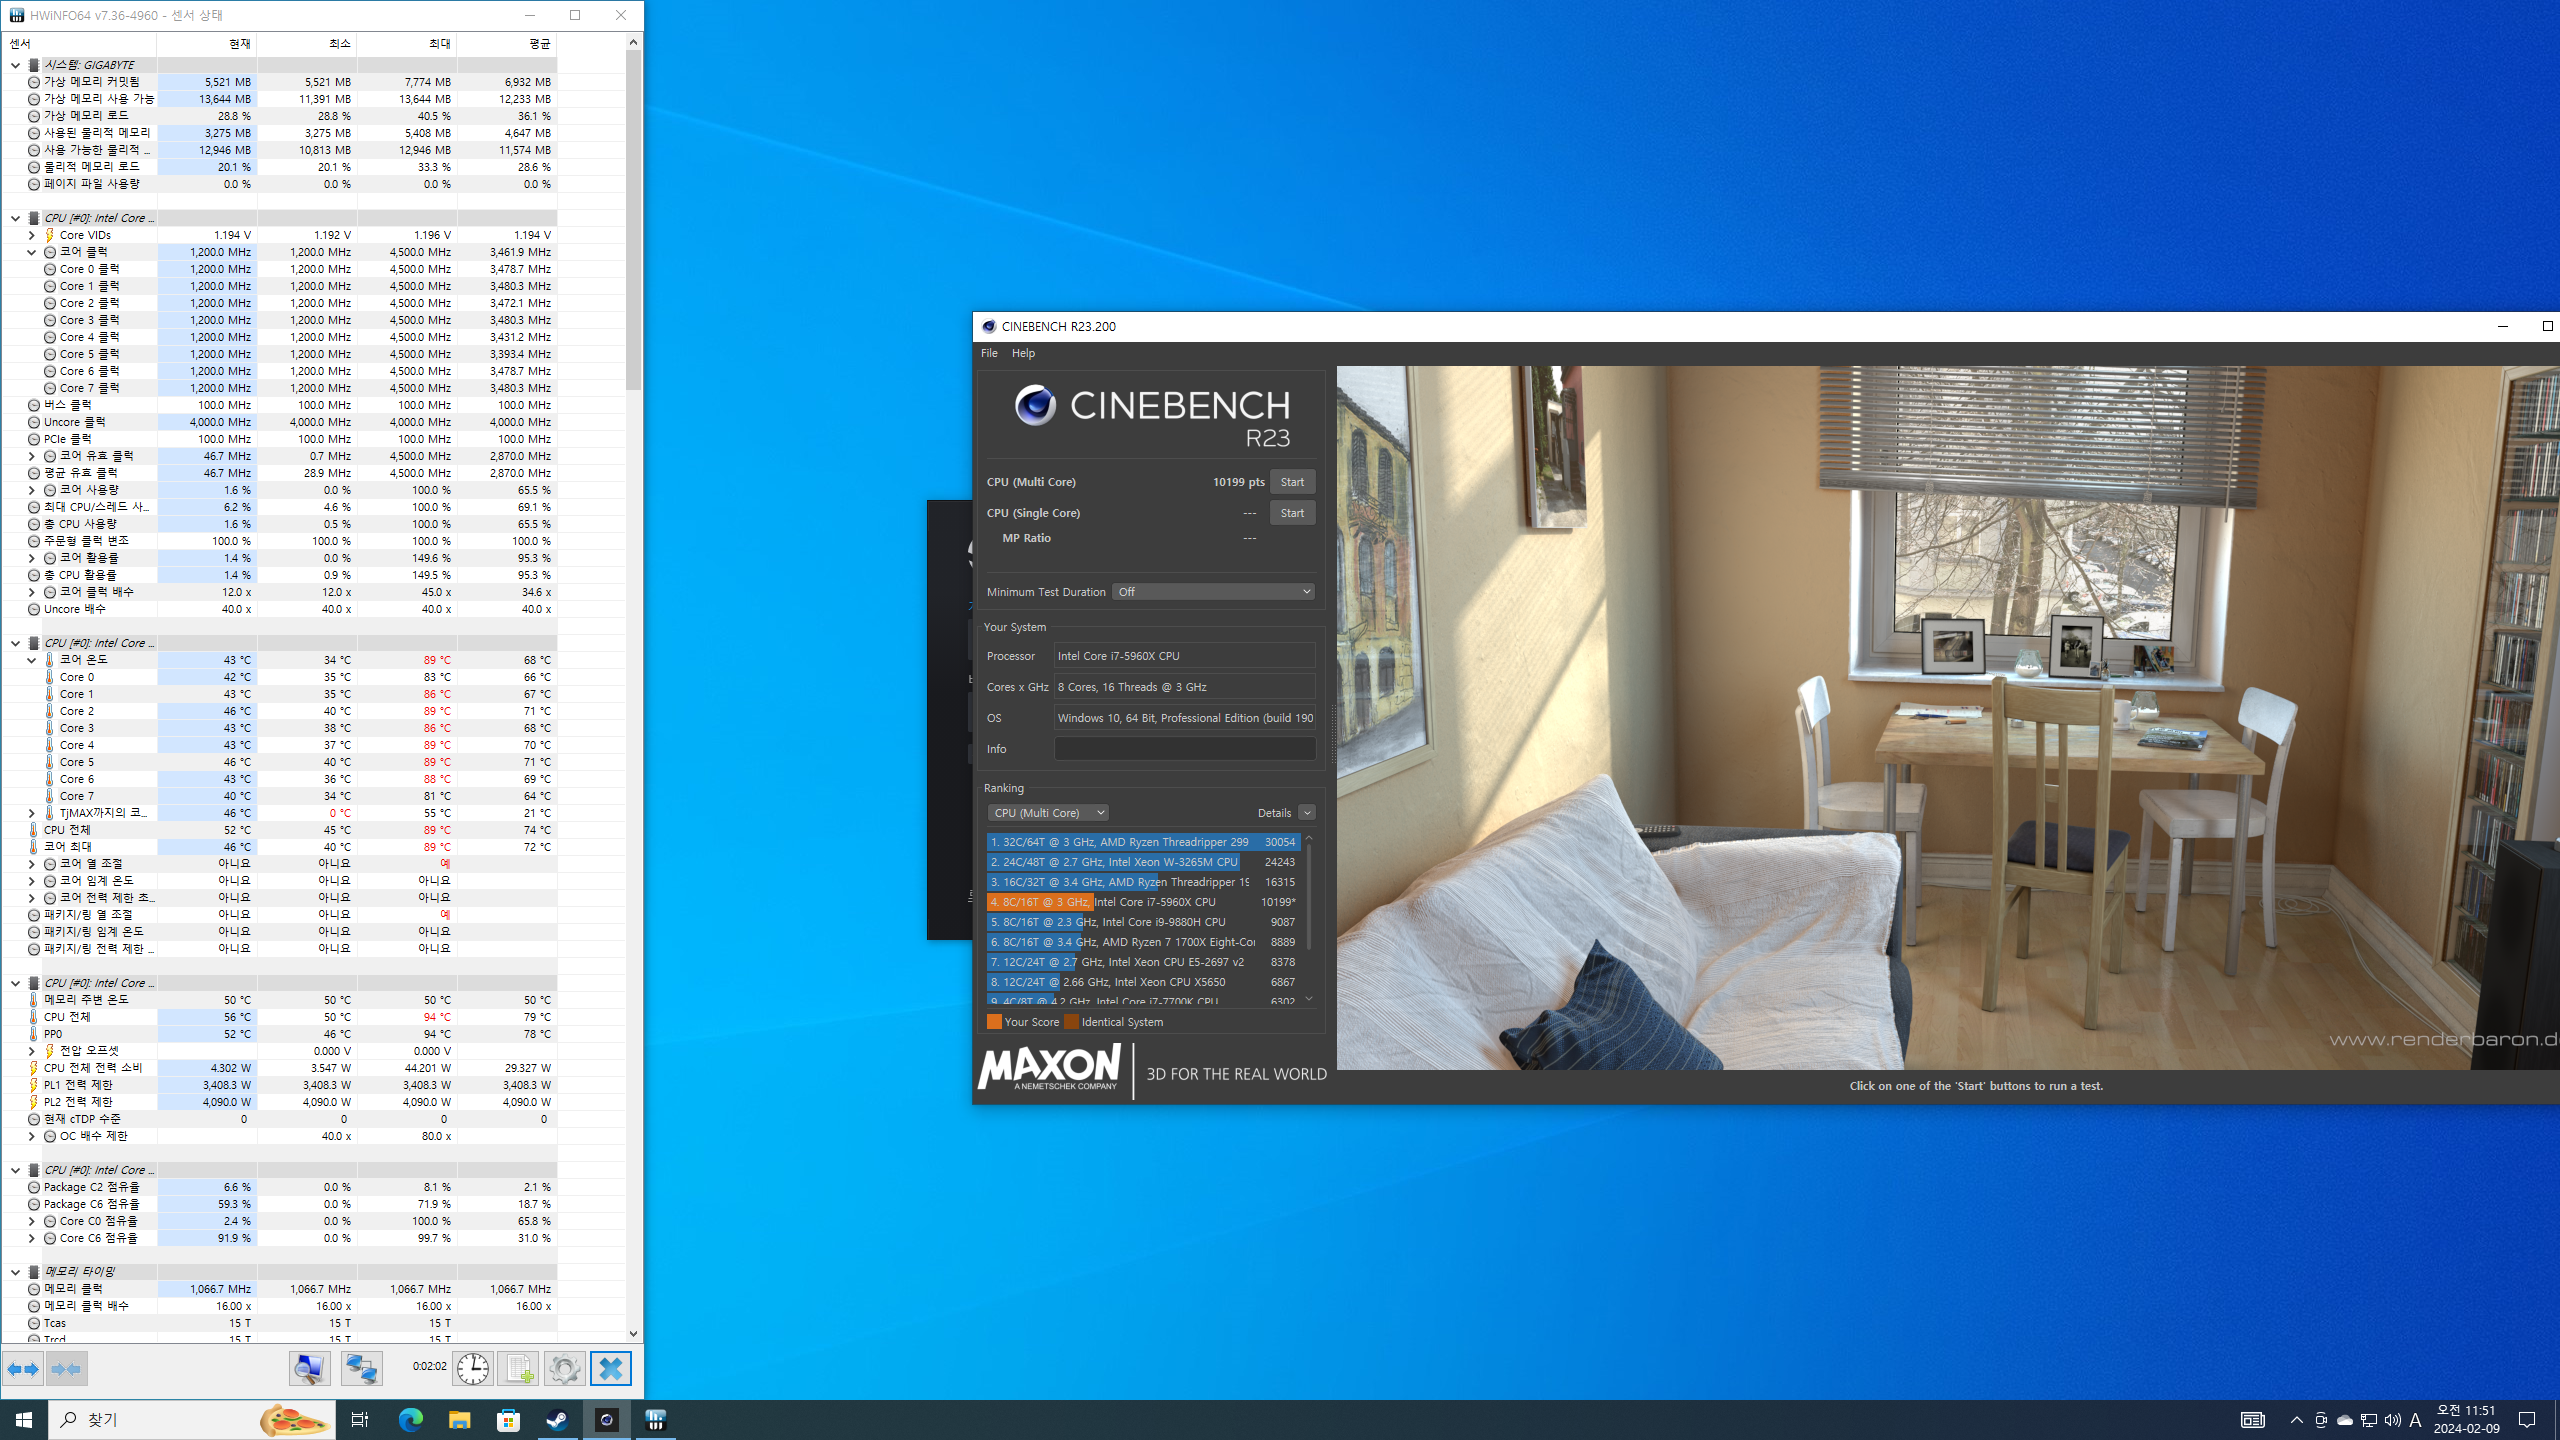Open HWiNFO sensor settings gear icon

pos(564,1368)
